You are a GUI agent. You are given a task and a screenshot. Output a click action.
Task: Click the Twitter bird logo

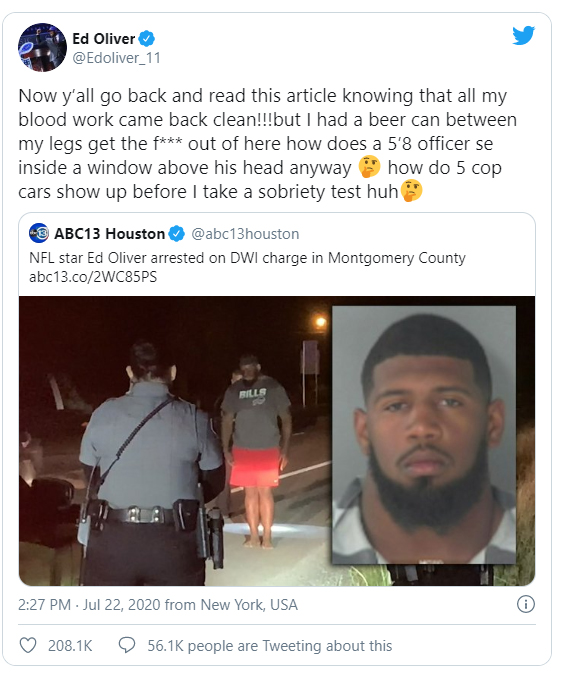(x=523, y=35)
